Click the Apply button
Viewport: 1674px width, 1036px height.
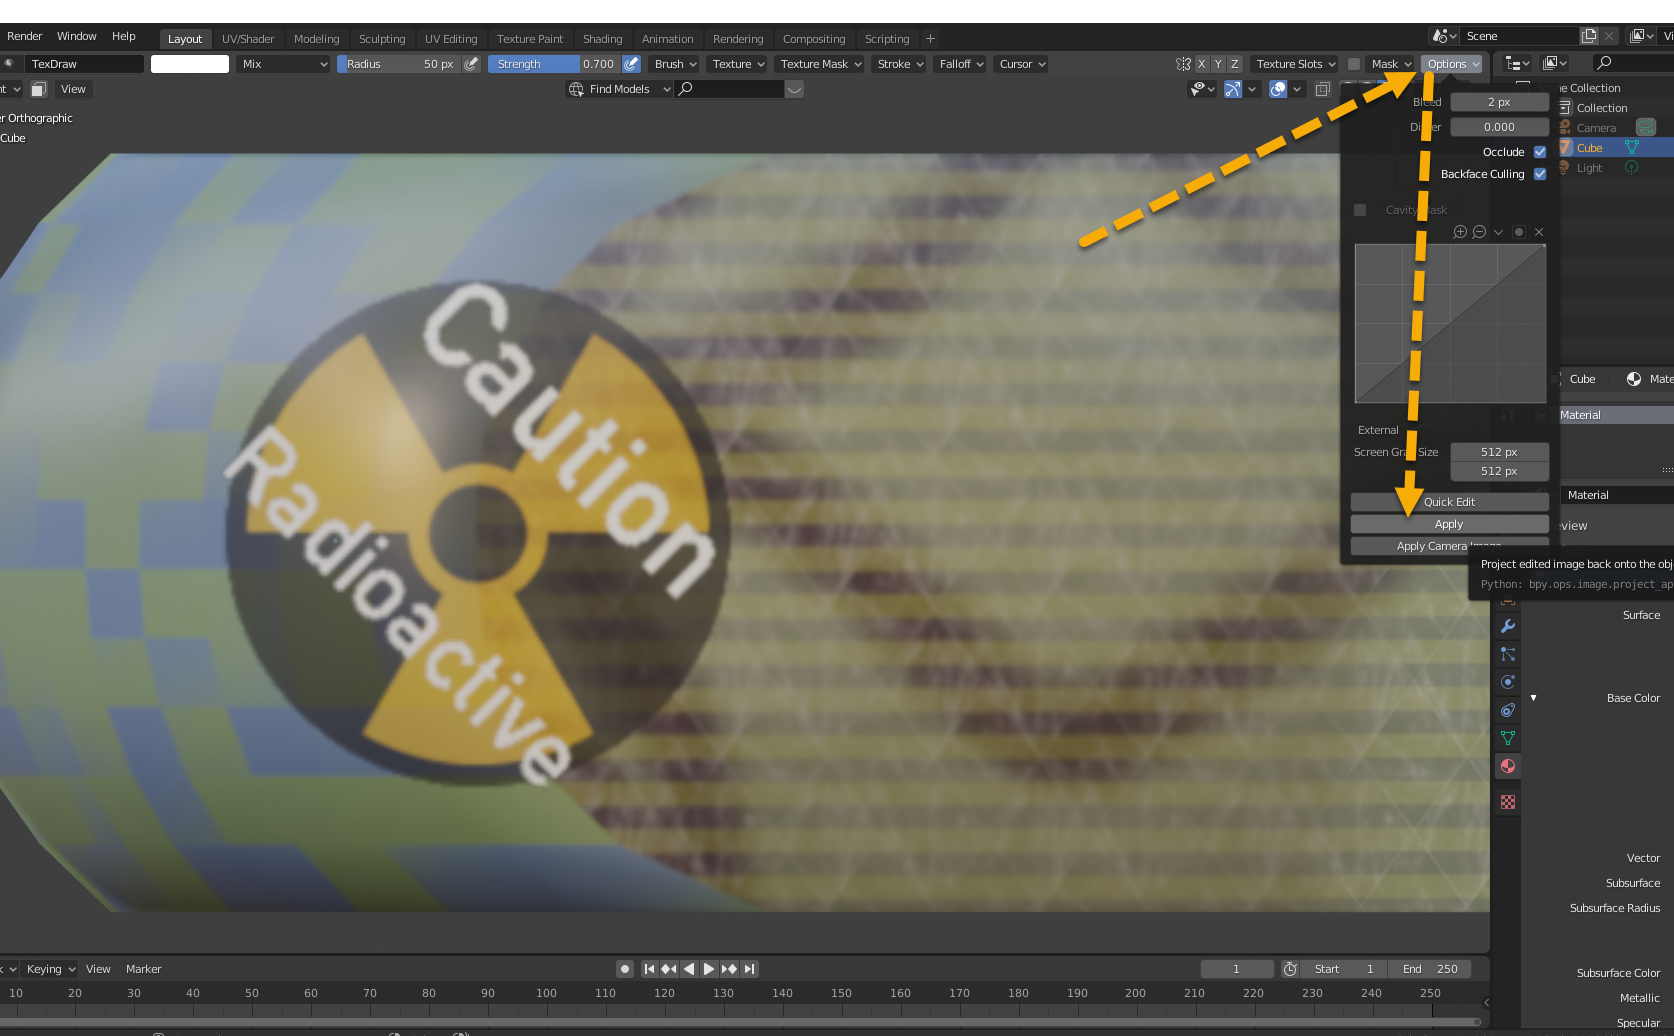tap(1449, 524)
